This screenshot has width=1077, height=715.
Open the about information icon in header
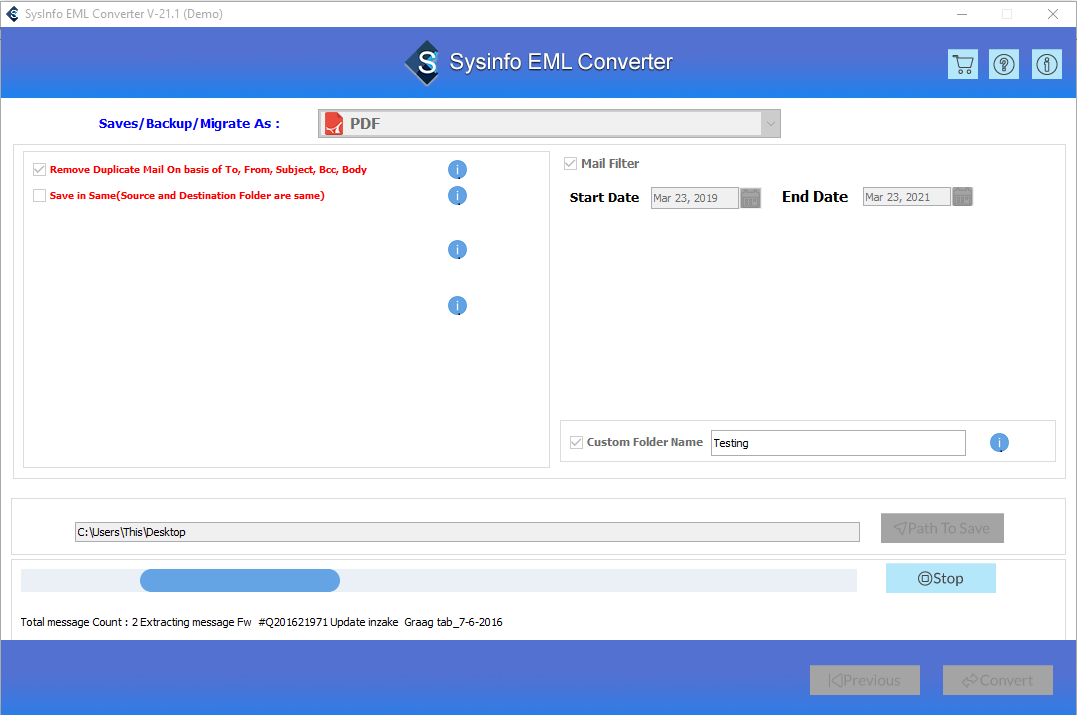coord(1047,65)
